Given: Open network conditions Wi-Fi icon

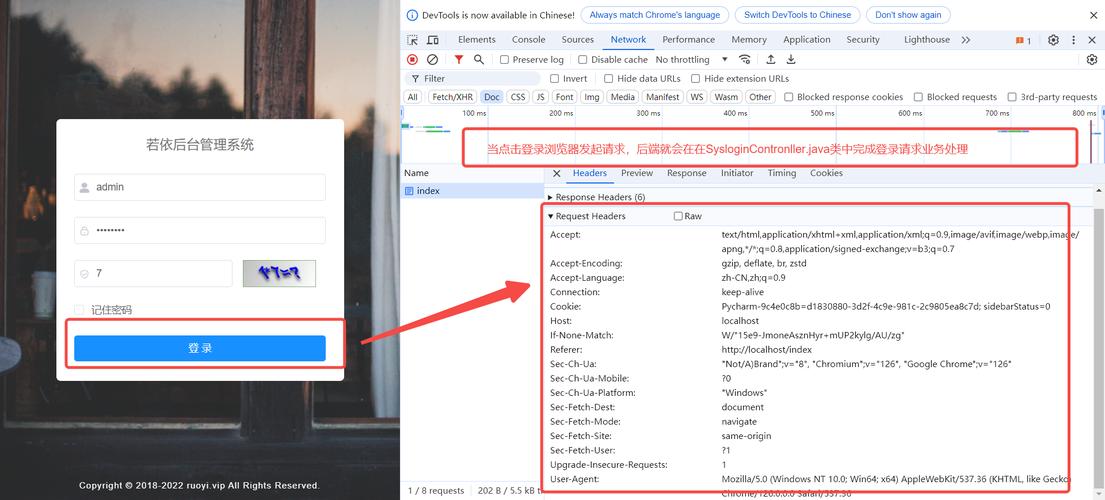Looking at the screenshot, I should click(x=745, y=60).
